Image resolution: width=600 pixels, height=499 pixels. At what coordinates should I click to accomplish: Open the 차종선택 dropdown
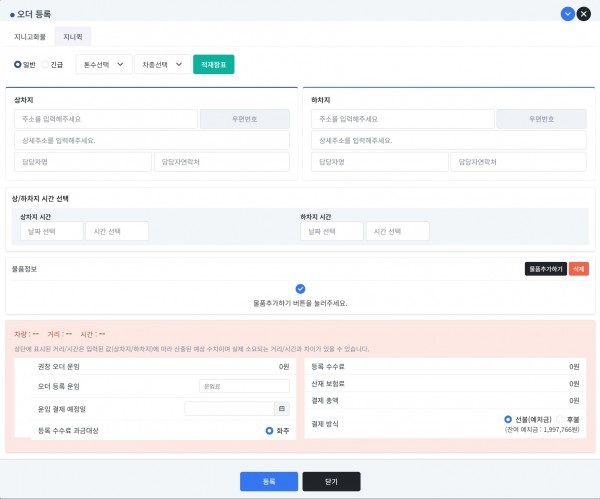coord(162,64)
